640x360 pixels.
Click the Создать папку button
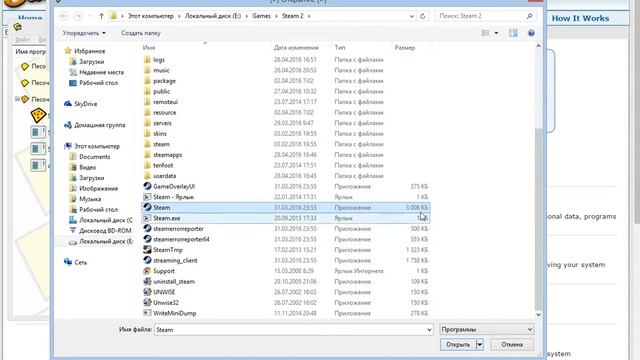coord(141,33)
